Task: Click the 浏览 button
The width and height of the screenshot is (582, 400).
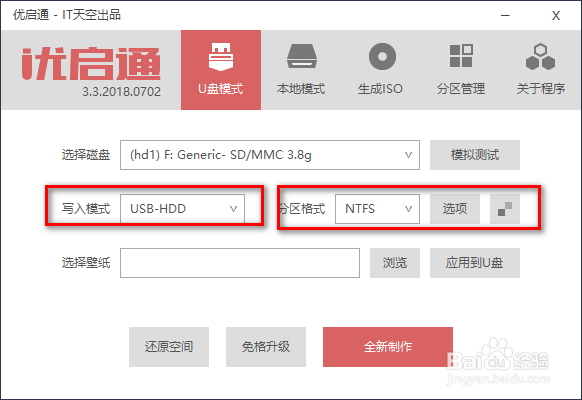Action: (x=395, y=263)
